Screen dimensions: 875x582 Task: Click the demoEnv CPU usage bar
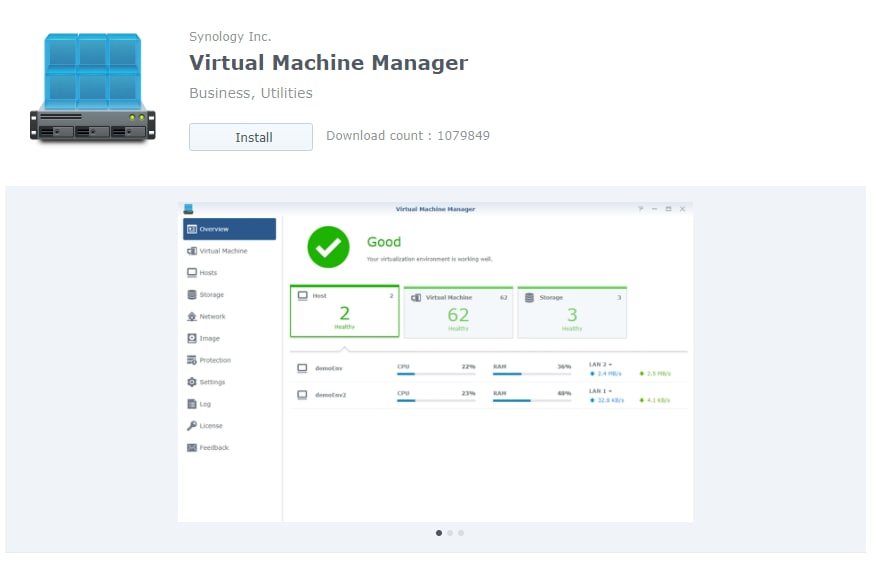pyautogui.click(x=436, y=374)
